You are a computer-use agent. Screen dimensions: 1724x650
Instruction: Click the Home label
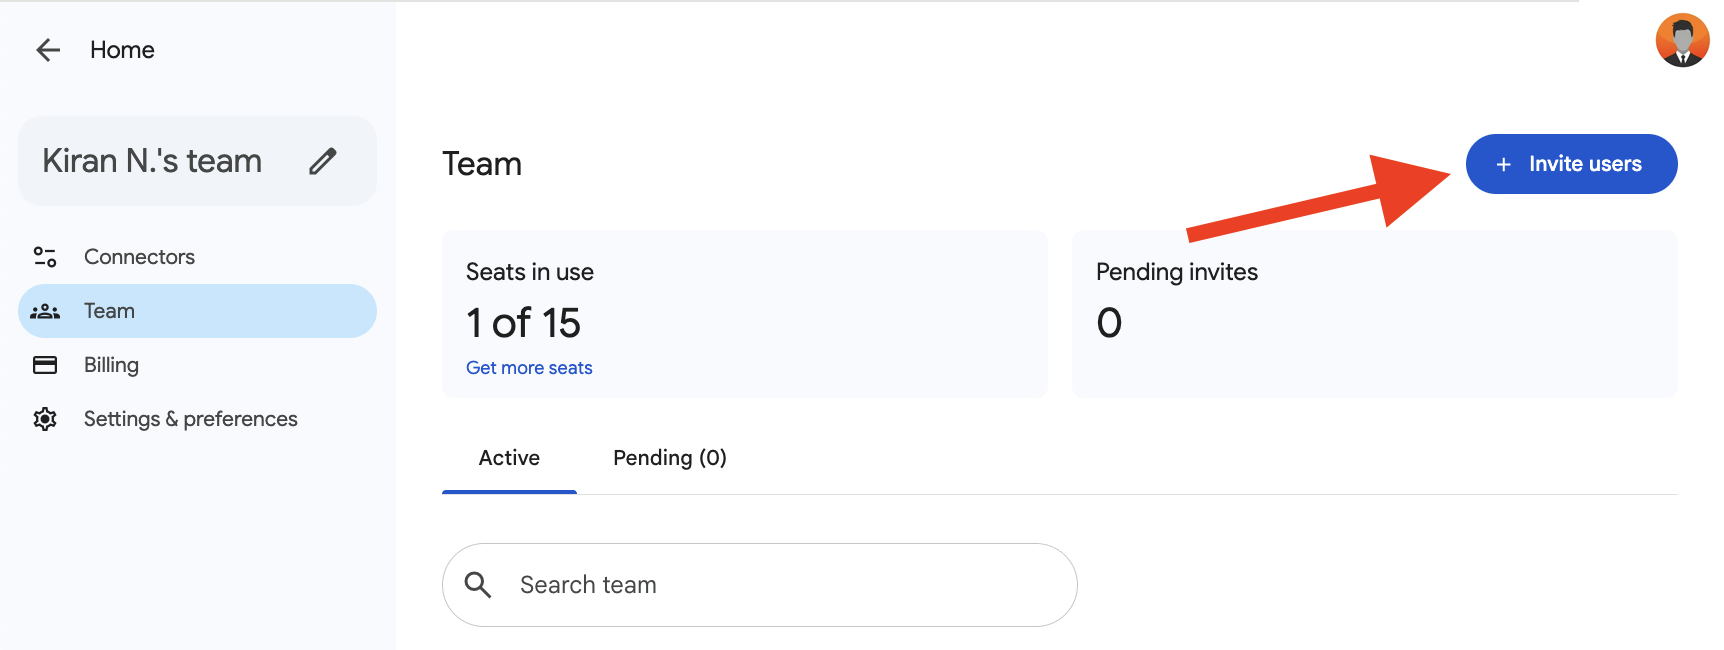pyautogui.click(x=122, y=50)
